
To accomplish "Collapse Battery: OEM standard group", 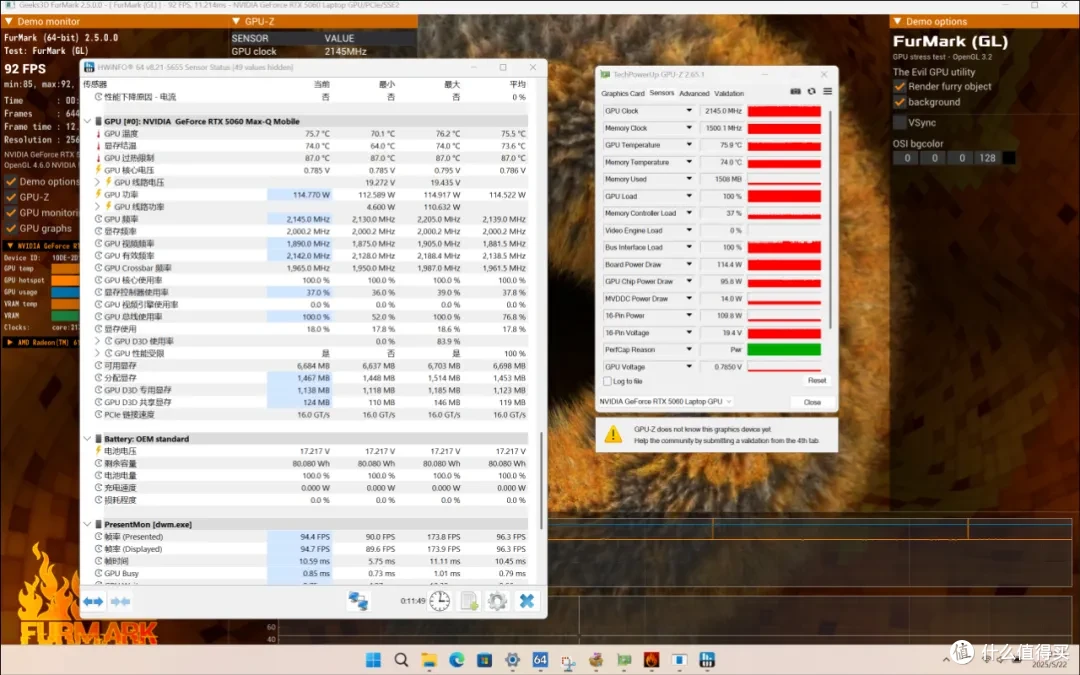I will click(x=87, y=439).
